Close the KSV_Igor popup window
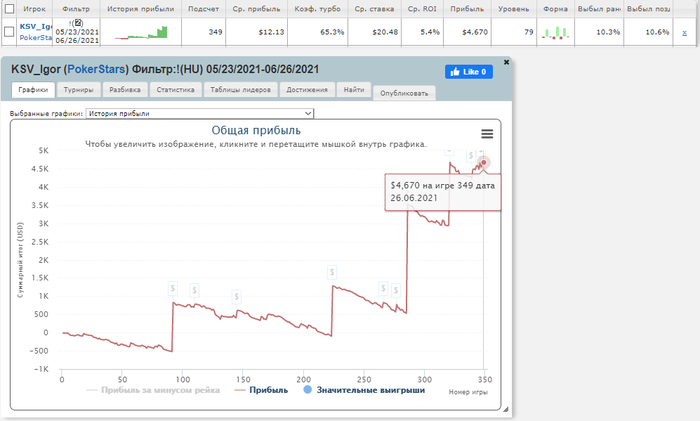This screenshot has height=421, width=700. (x=506, y=62)
